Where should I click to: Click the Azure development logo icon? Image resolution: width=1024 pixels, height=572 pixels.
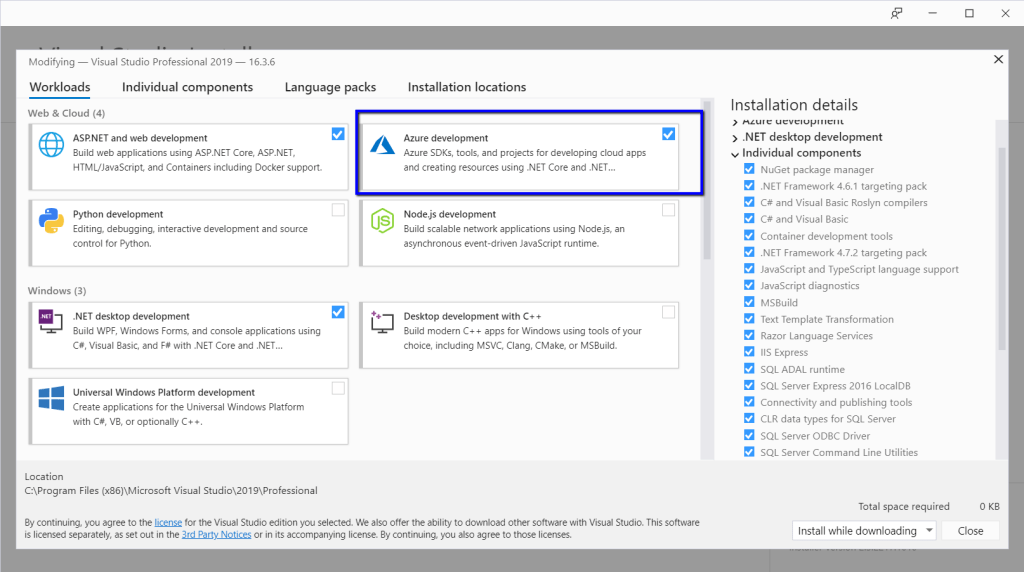382,146
